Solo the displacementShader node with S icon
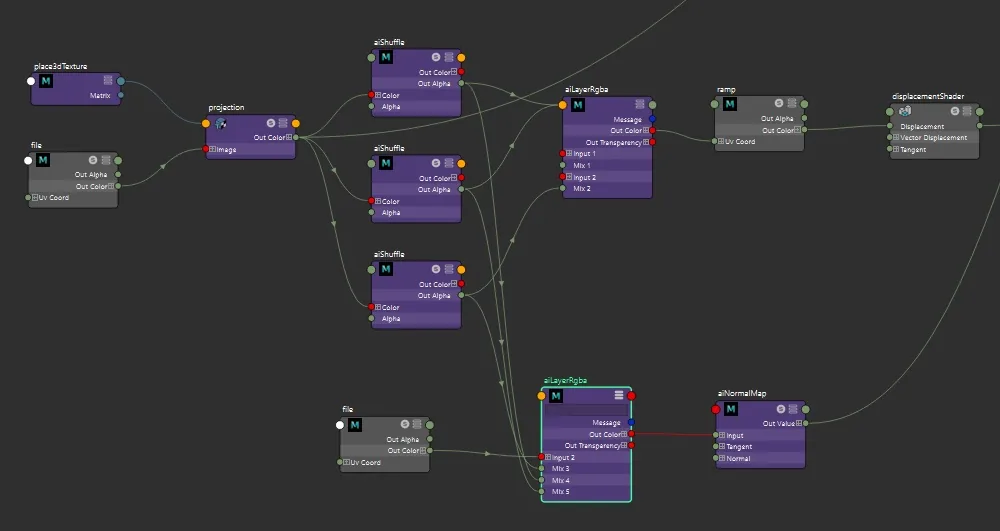The width and height of the screenshot is (1000, 531). click(x=955, y=111)
